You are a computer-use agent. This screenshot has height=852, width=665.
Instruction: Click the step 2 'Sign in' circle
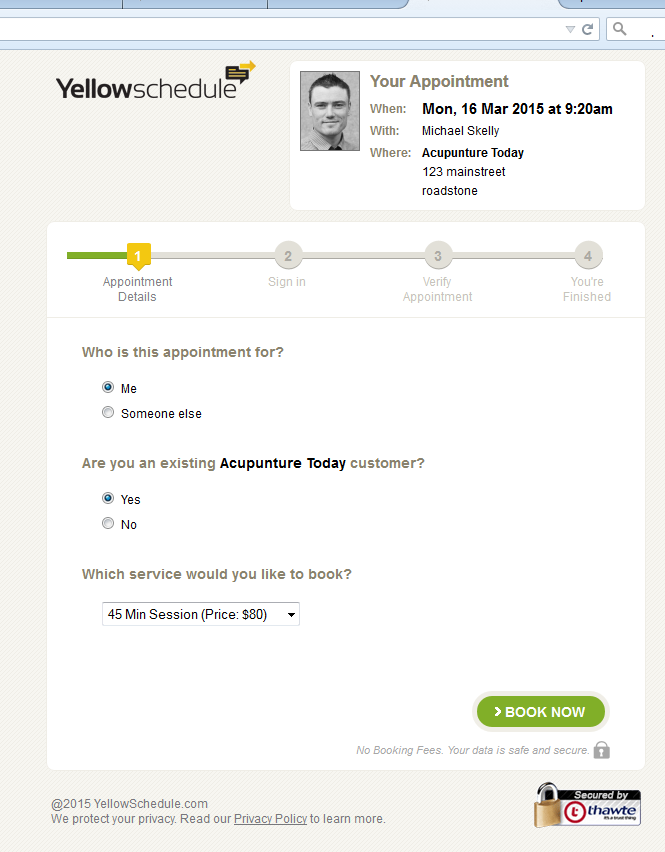(x=287, y=257)
